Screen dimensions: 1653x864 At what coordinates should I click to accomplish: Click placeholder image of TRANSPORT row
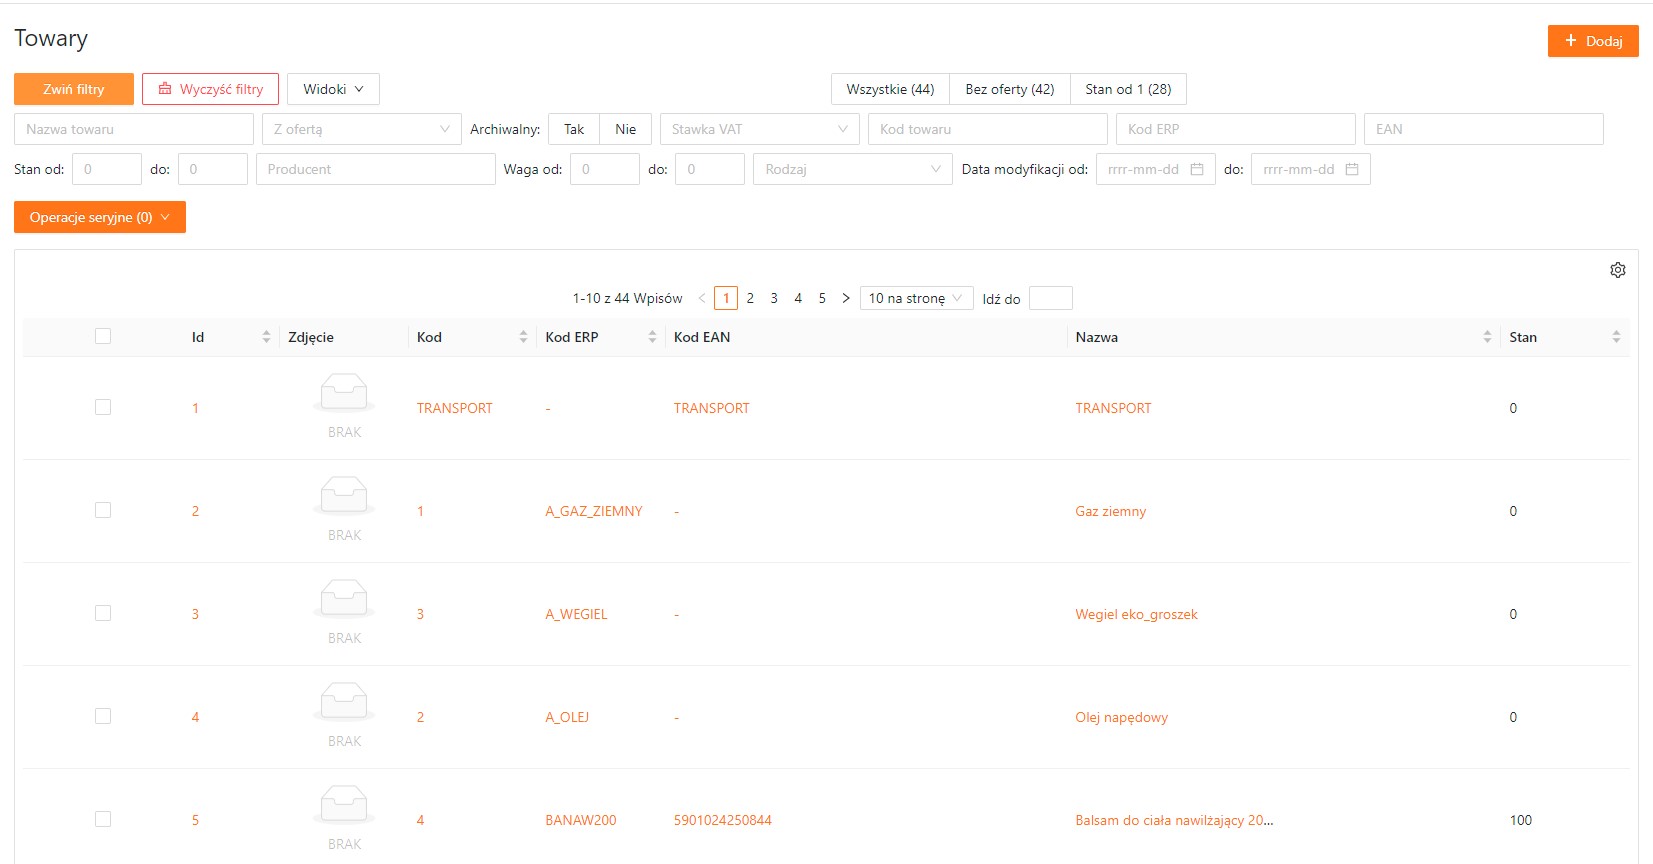click(x=344, y=393)
